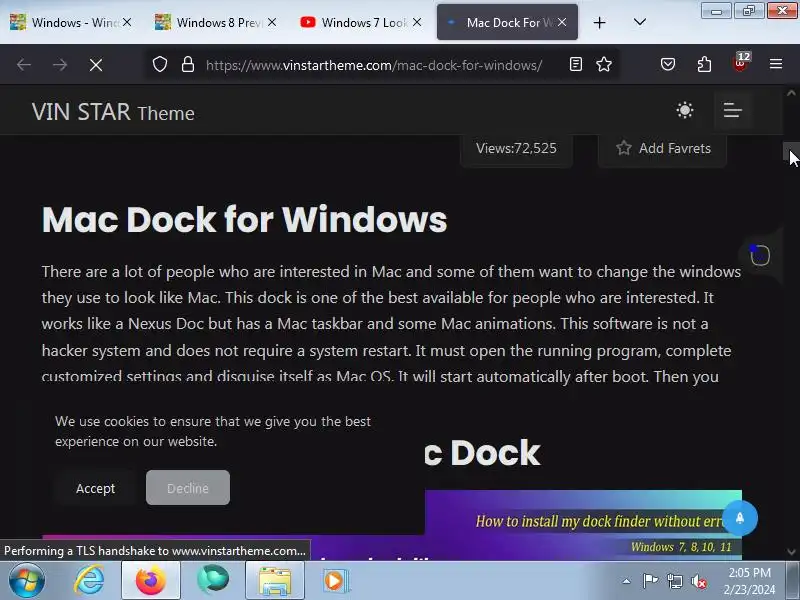Close the Windows 8 Preview tab

(x=272, y=22)
